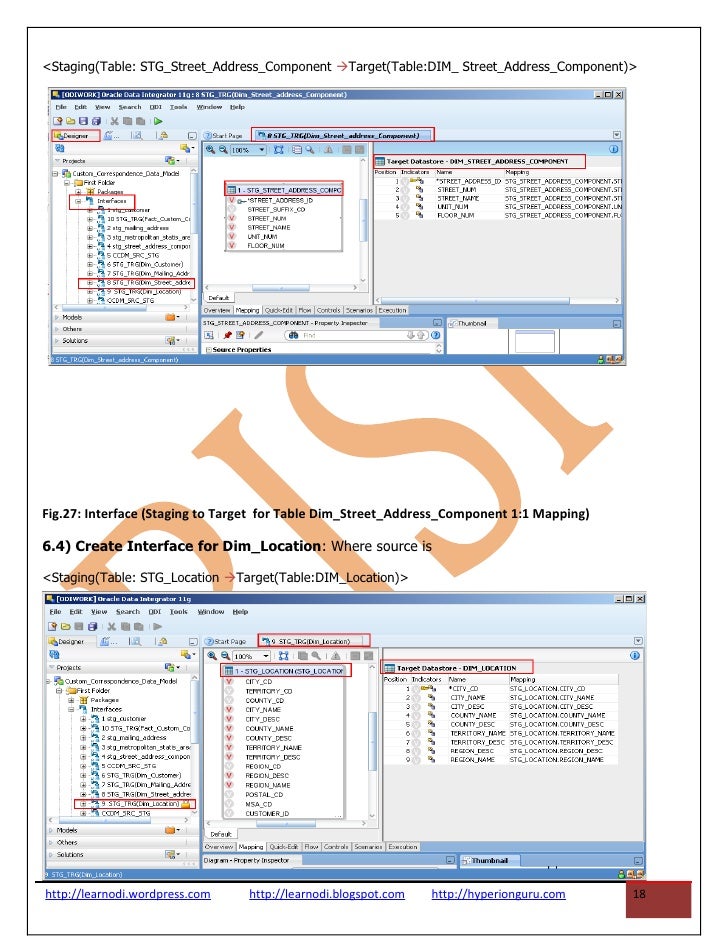Open Tools menu in lower ODI window
This screenshot has height=942, width=728.
(178, 612)
